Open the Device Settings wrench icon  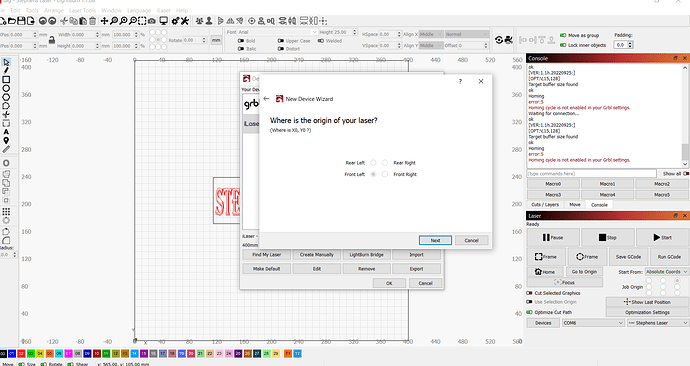(x=185, y=21)
